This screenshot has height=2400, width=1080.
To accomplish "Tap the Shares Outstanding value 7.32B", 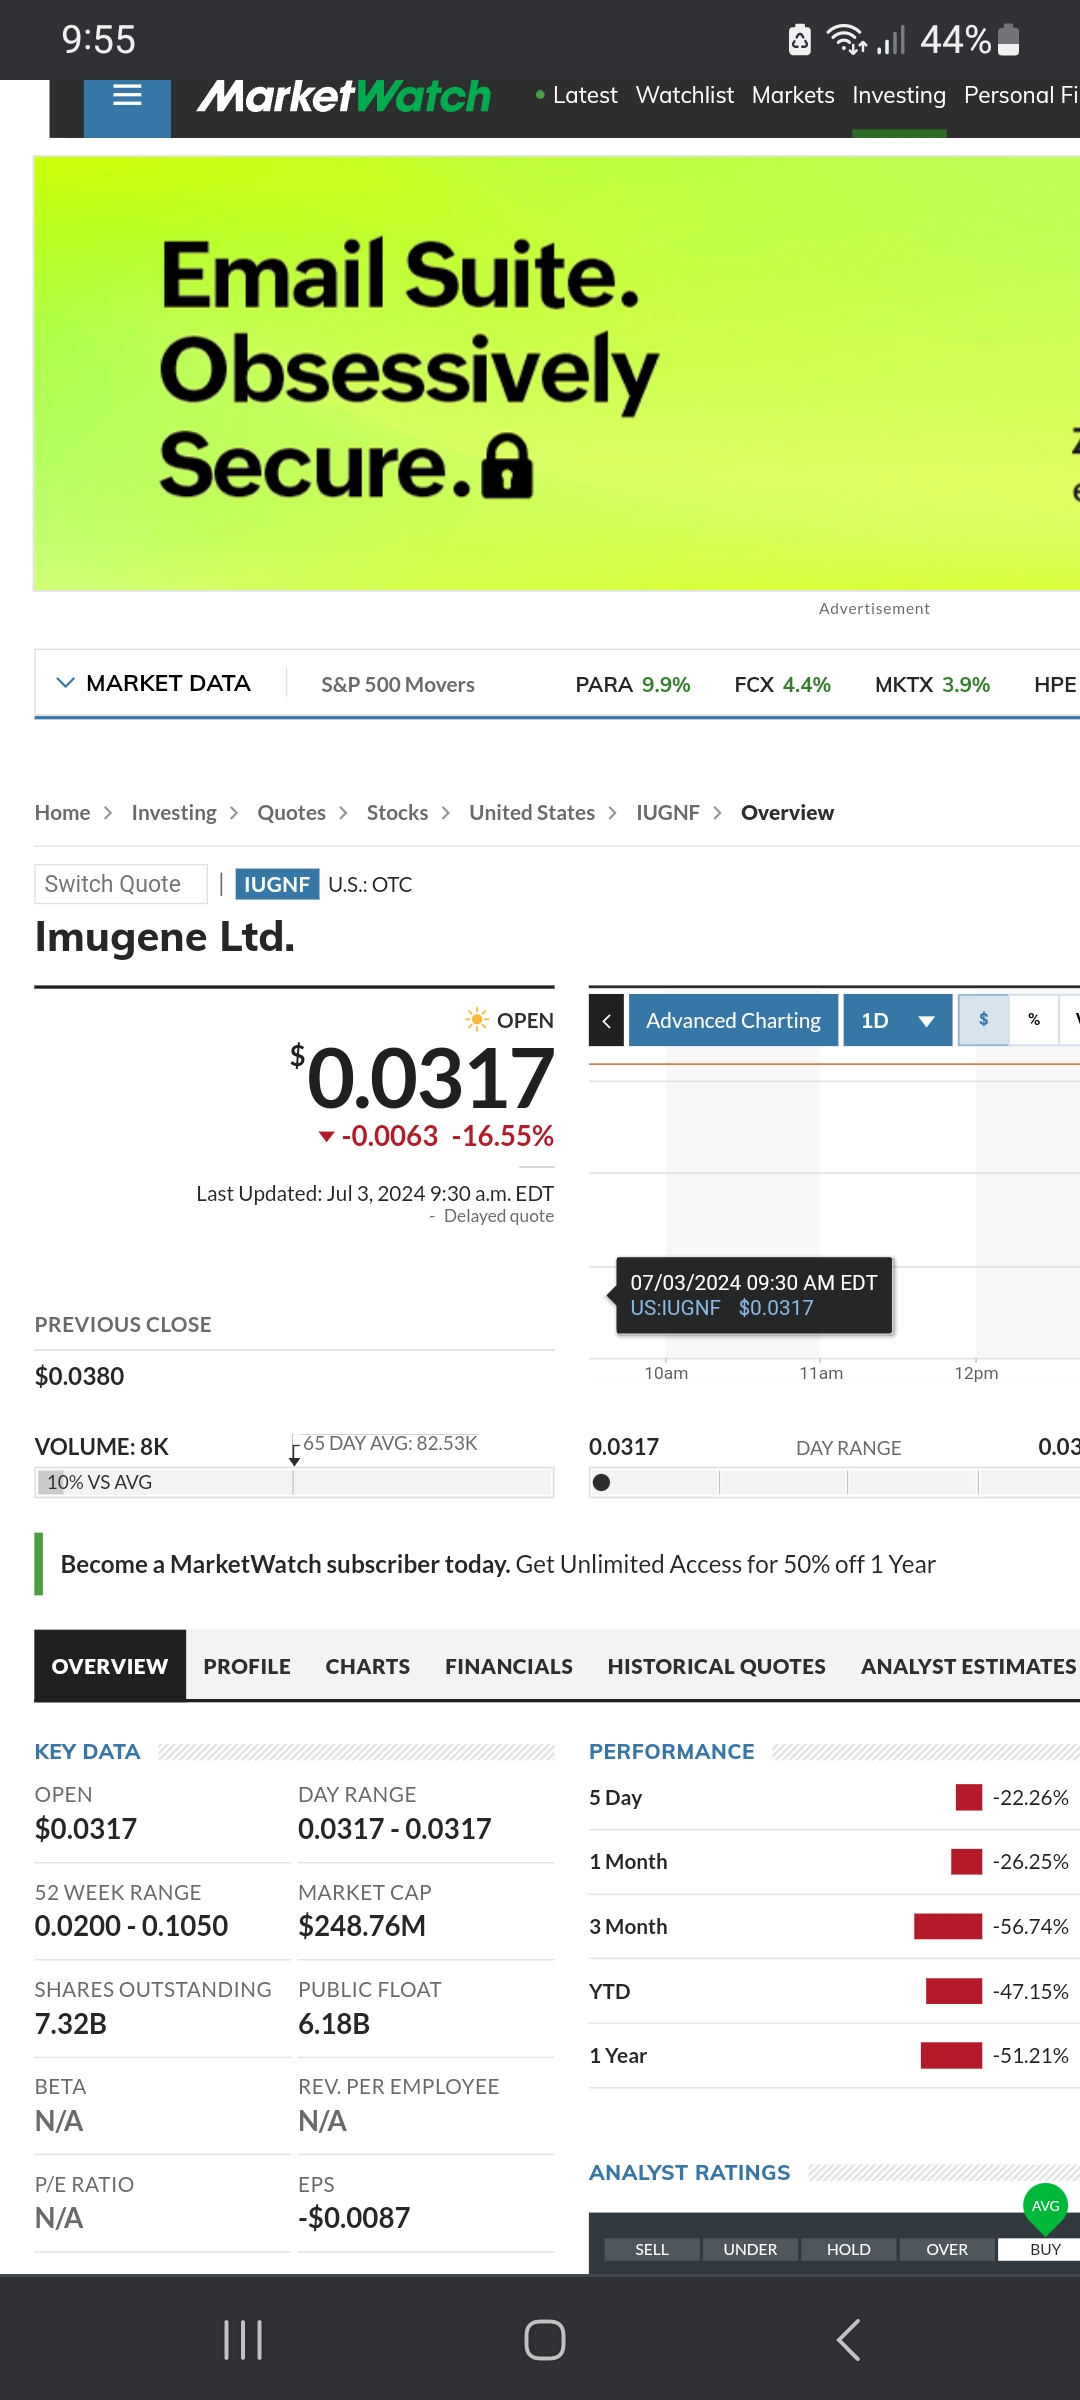I will point(71,2024).
